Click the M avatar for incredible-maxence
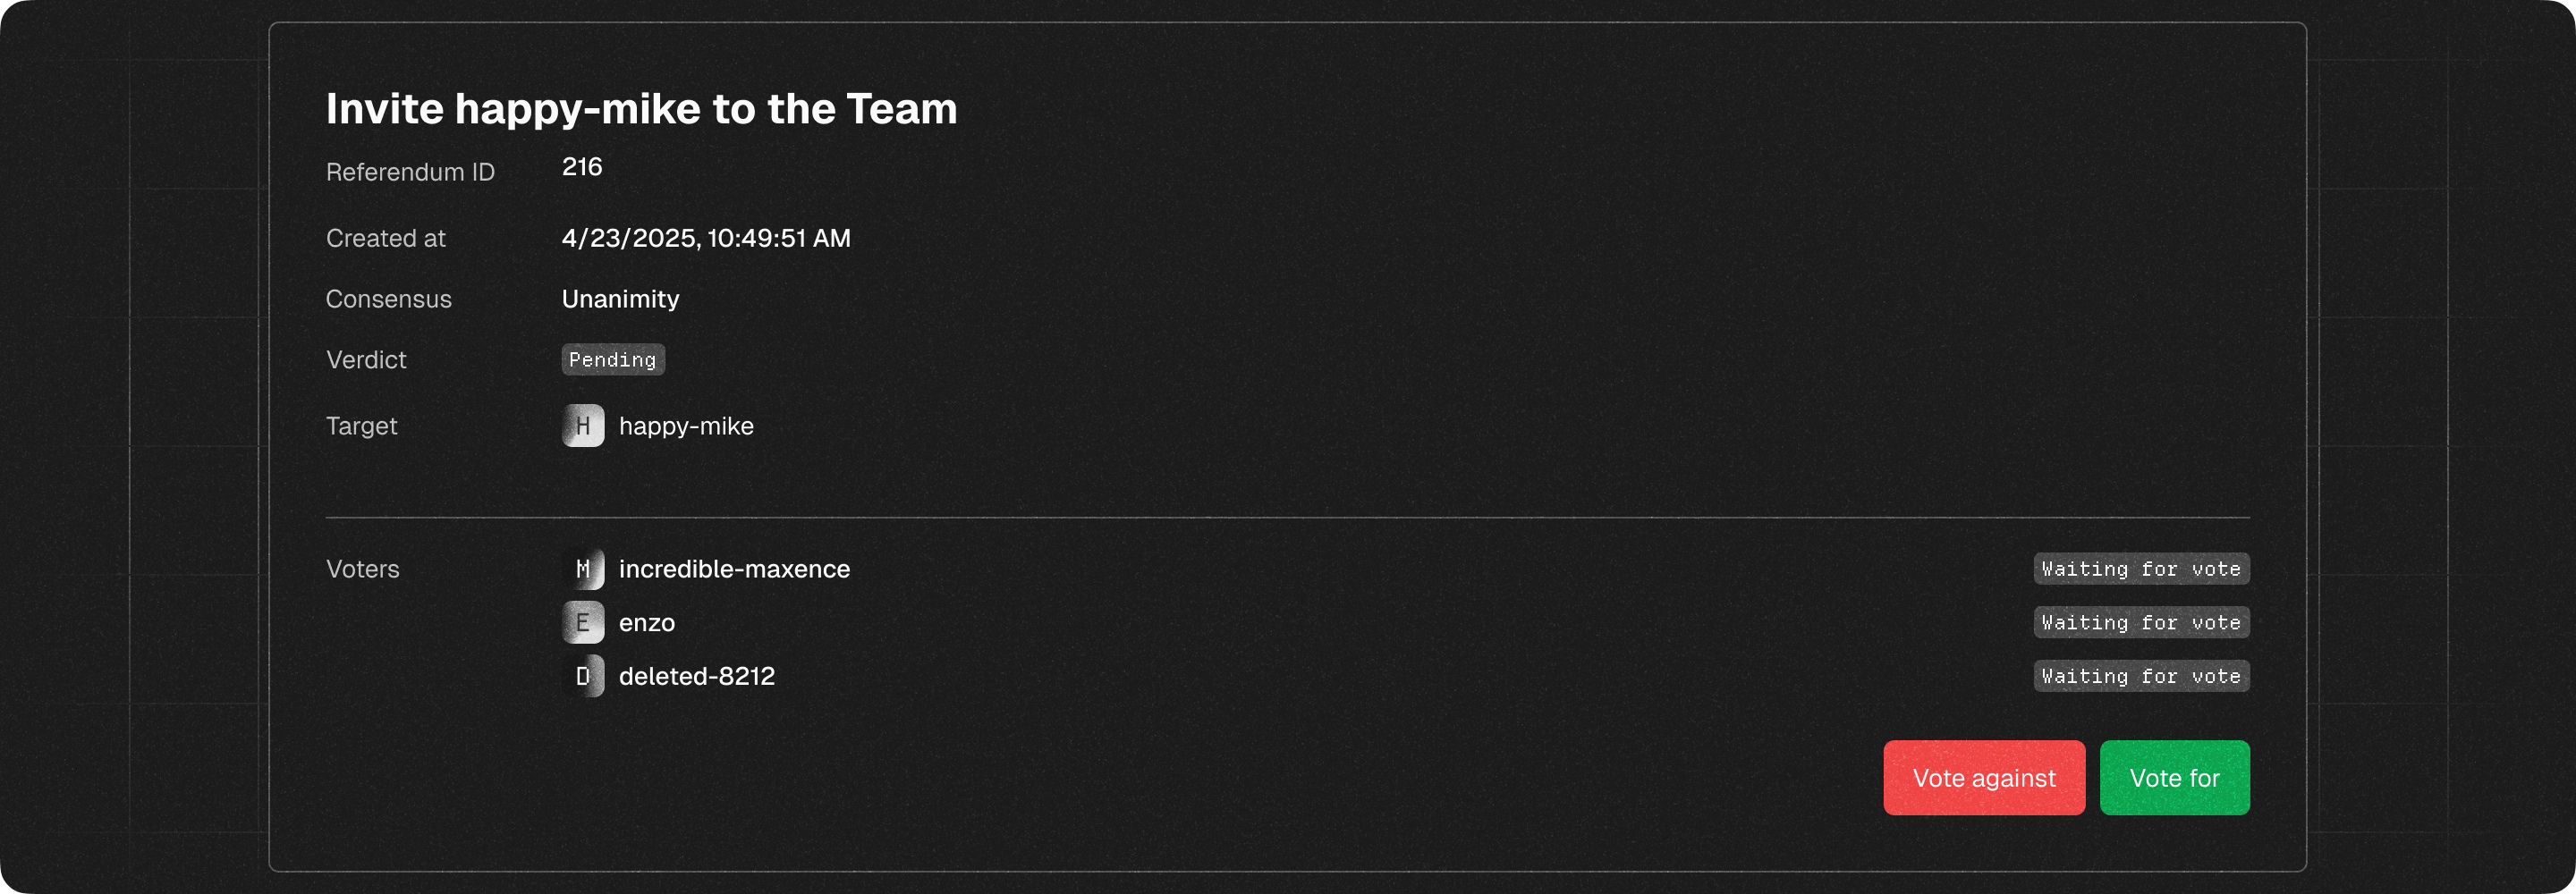Viewport: 2576px width, 894px height. click(583, 569)
